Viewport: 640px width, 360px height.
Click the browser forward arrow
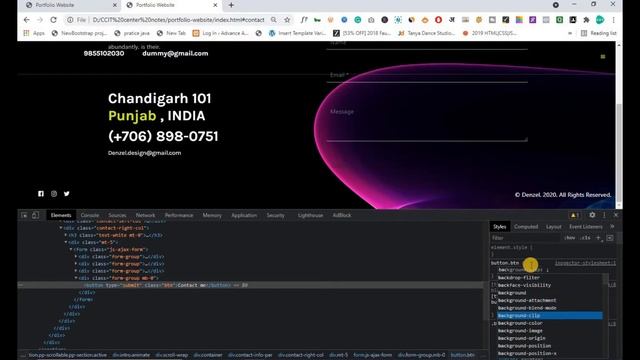[40, 20]
